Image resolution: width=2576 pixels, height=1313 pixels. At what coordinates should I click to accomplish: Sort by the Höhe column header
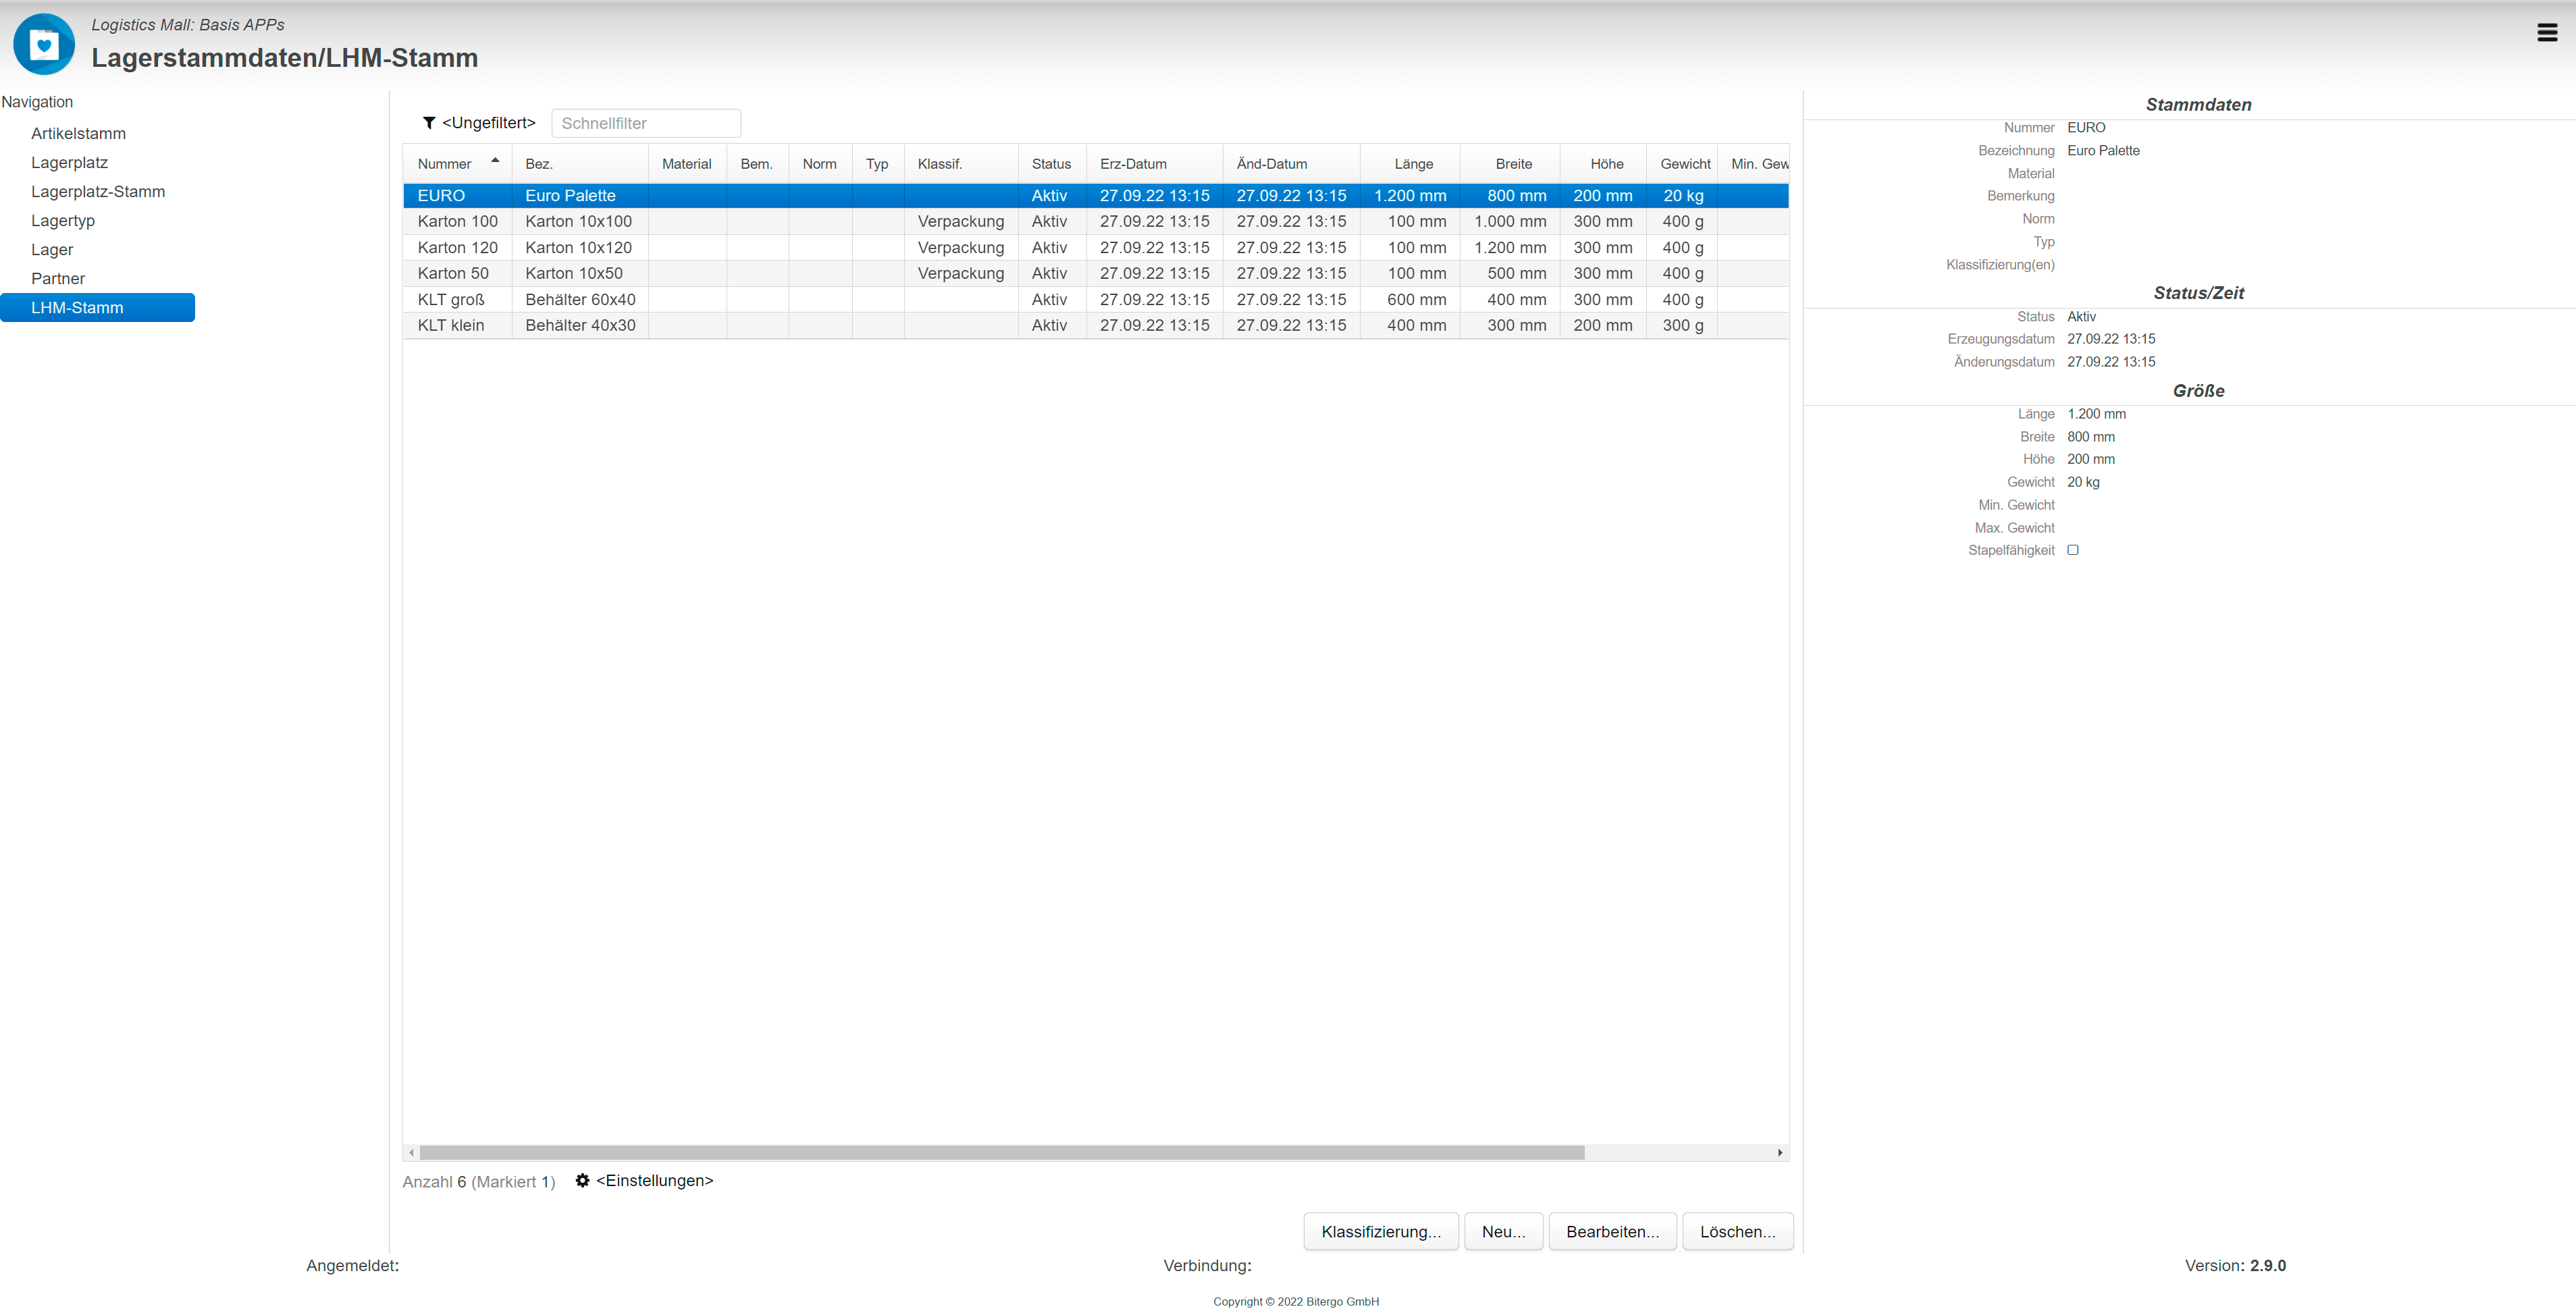tap(1603, 163)
